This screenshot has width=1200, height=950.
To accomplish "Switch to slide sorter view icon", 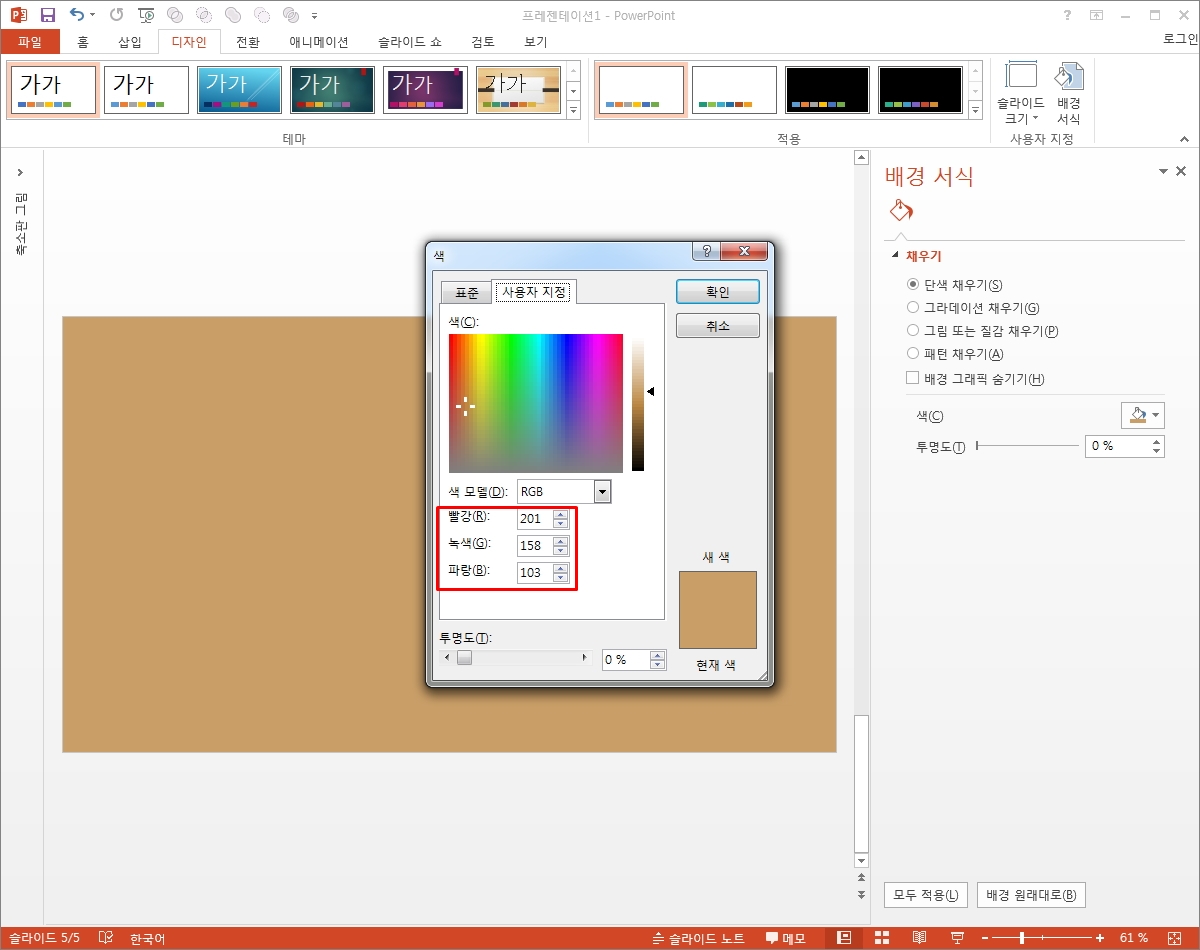I will point(881,938).
